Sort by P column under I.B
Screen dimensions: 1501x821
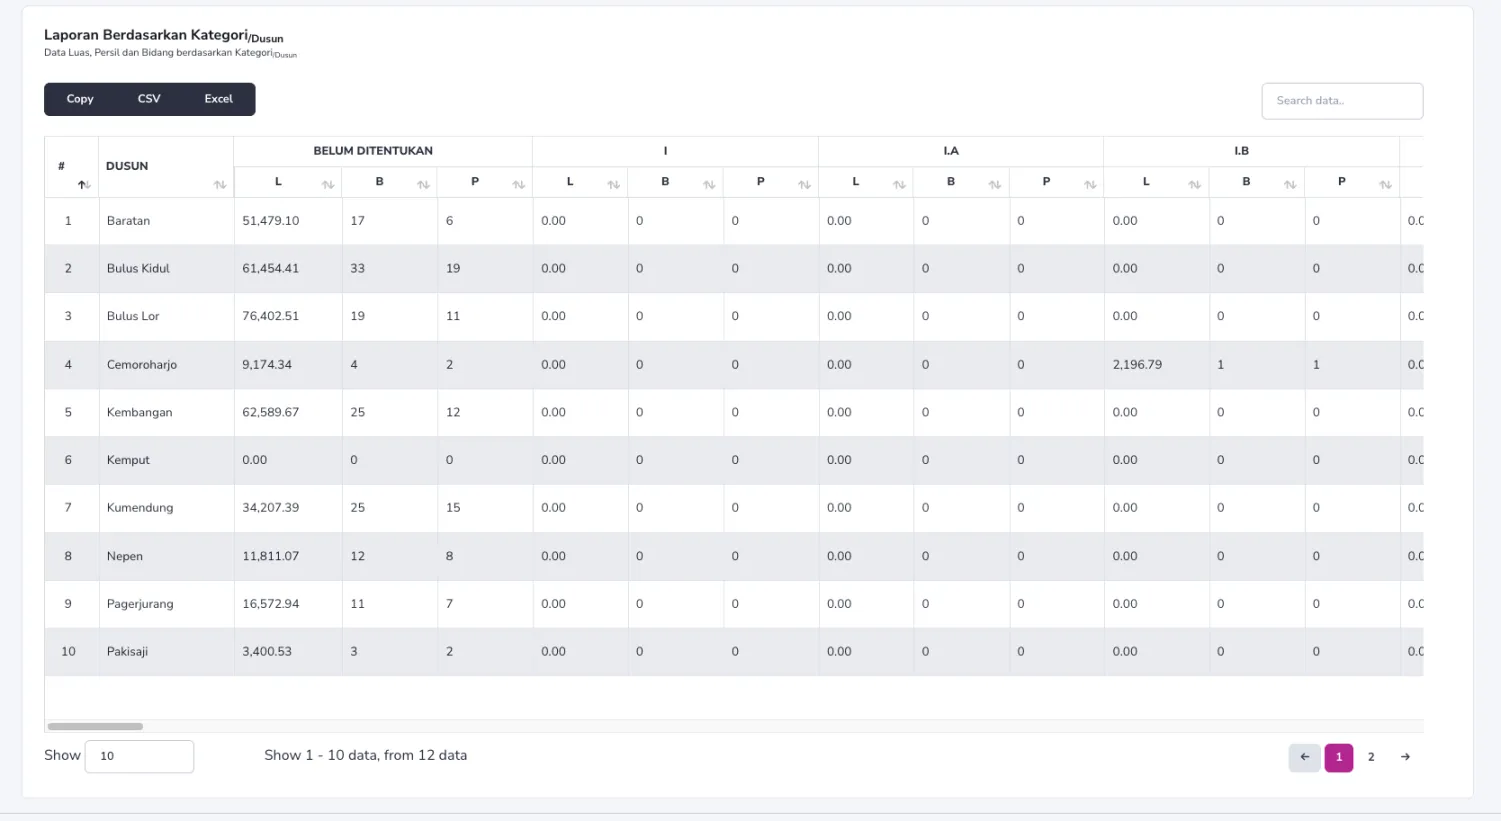(1385, 185)
